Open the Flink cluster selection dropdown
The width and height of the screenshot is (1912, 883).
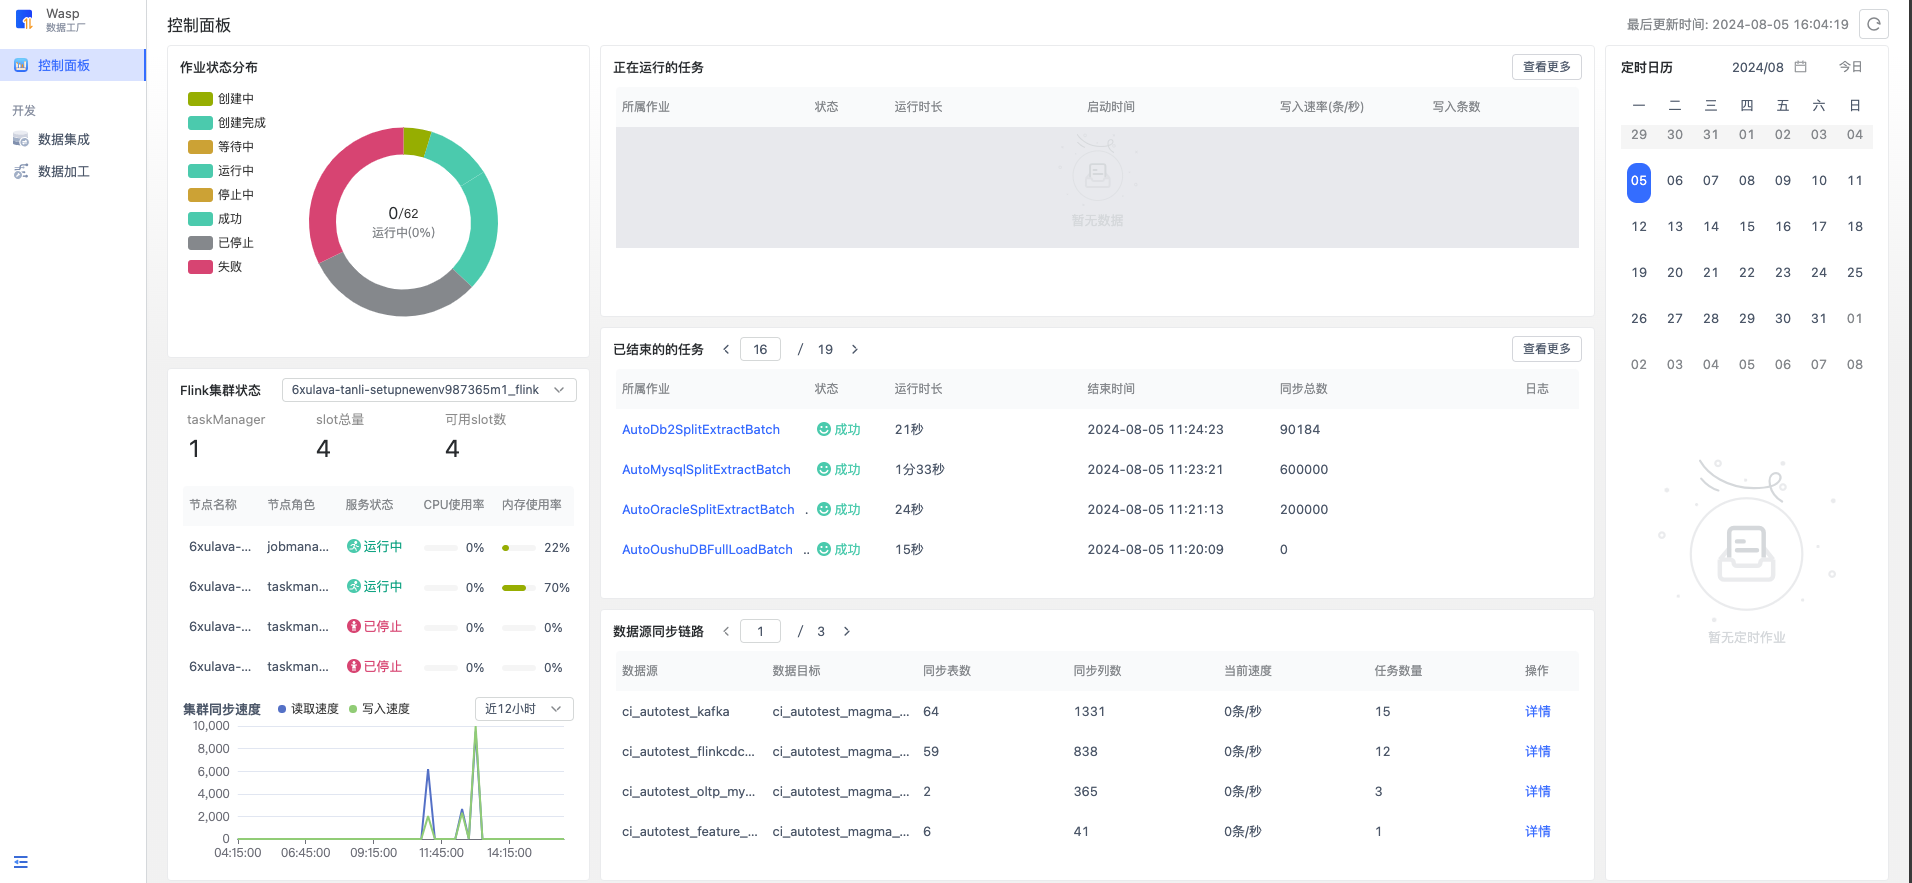pos(429,390)
